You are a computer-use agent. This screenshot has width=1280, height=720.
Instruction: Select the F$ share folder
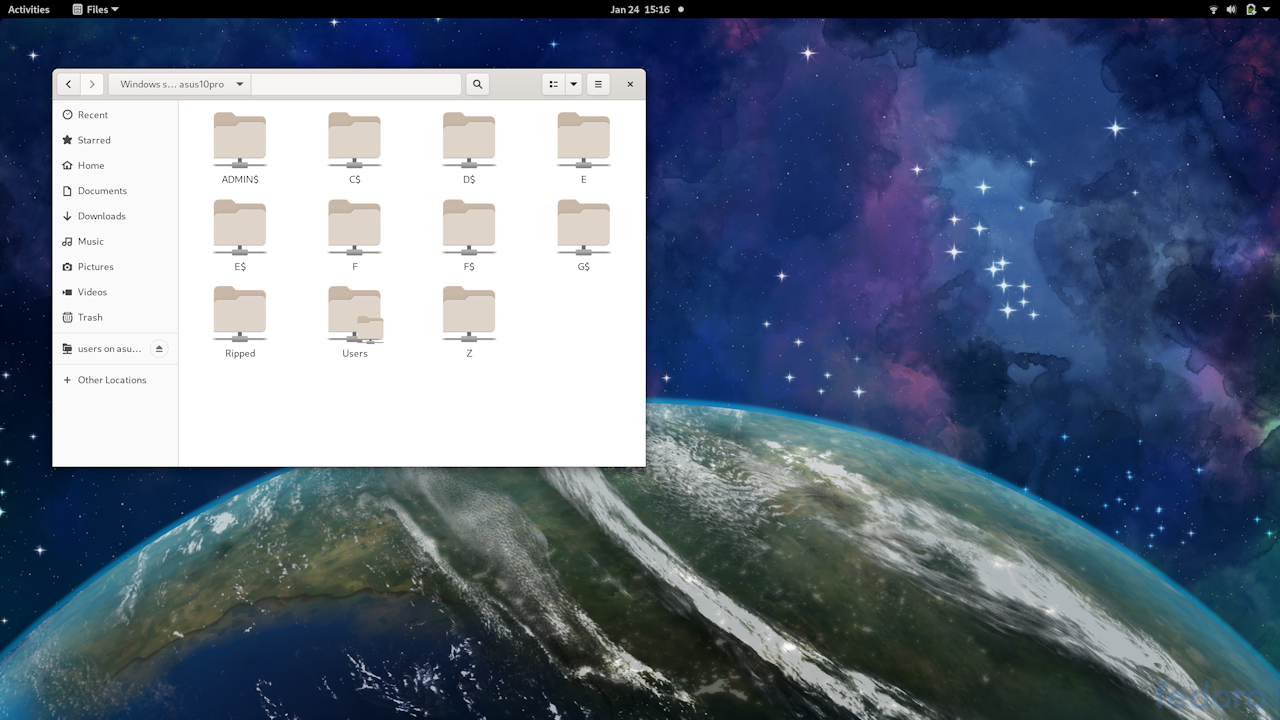click(x=469, y=235)
